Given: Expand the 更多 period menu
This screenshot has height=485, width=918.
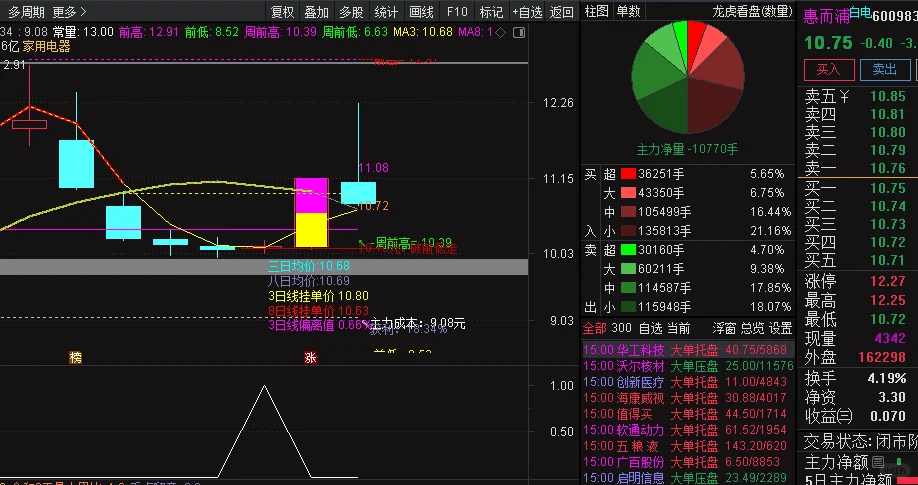Looking at the screenshot, I should (x=68, y=12).
